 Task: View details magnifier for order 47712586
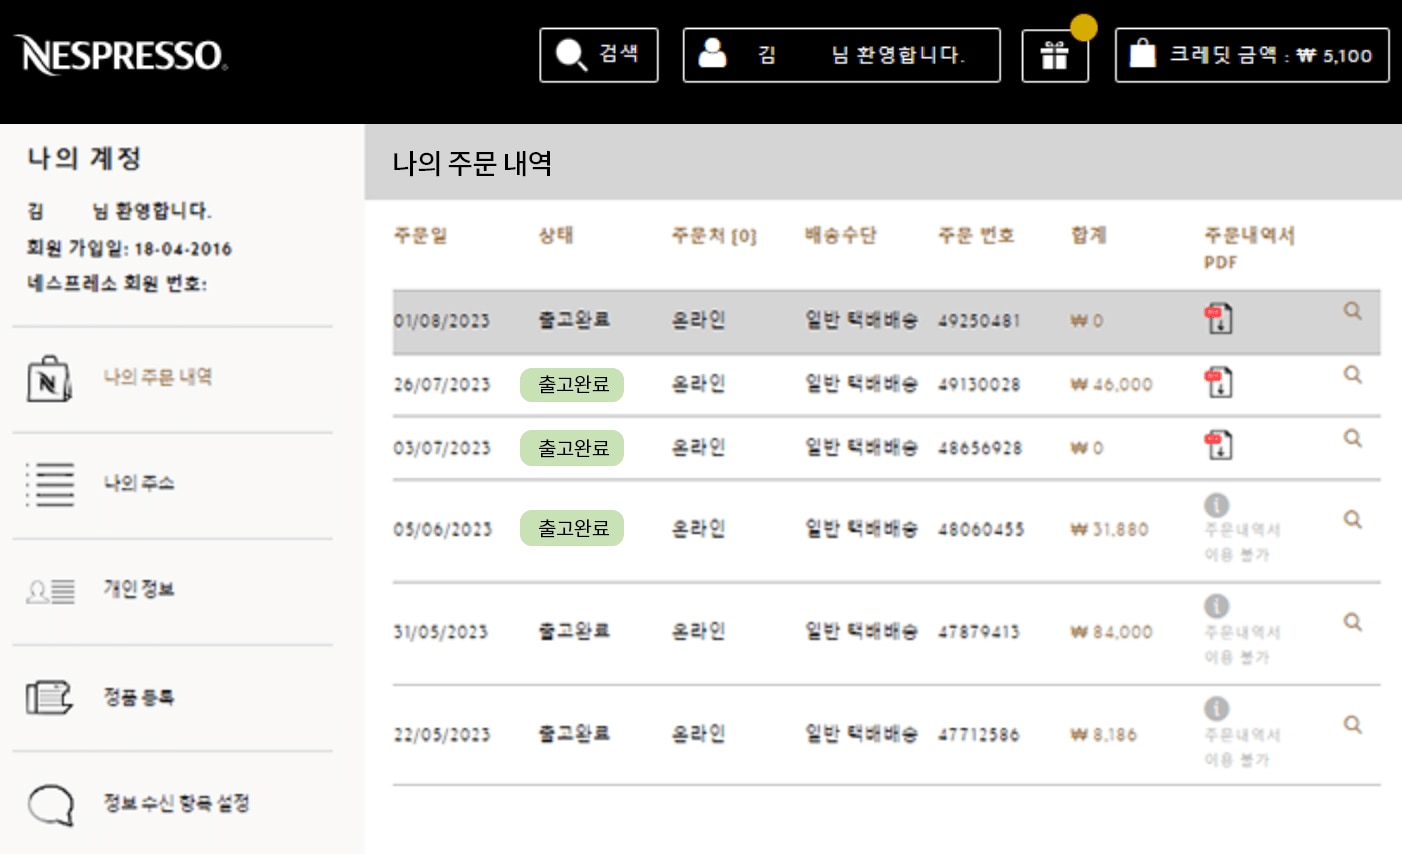[x=1352, y=724]
